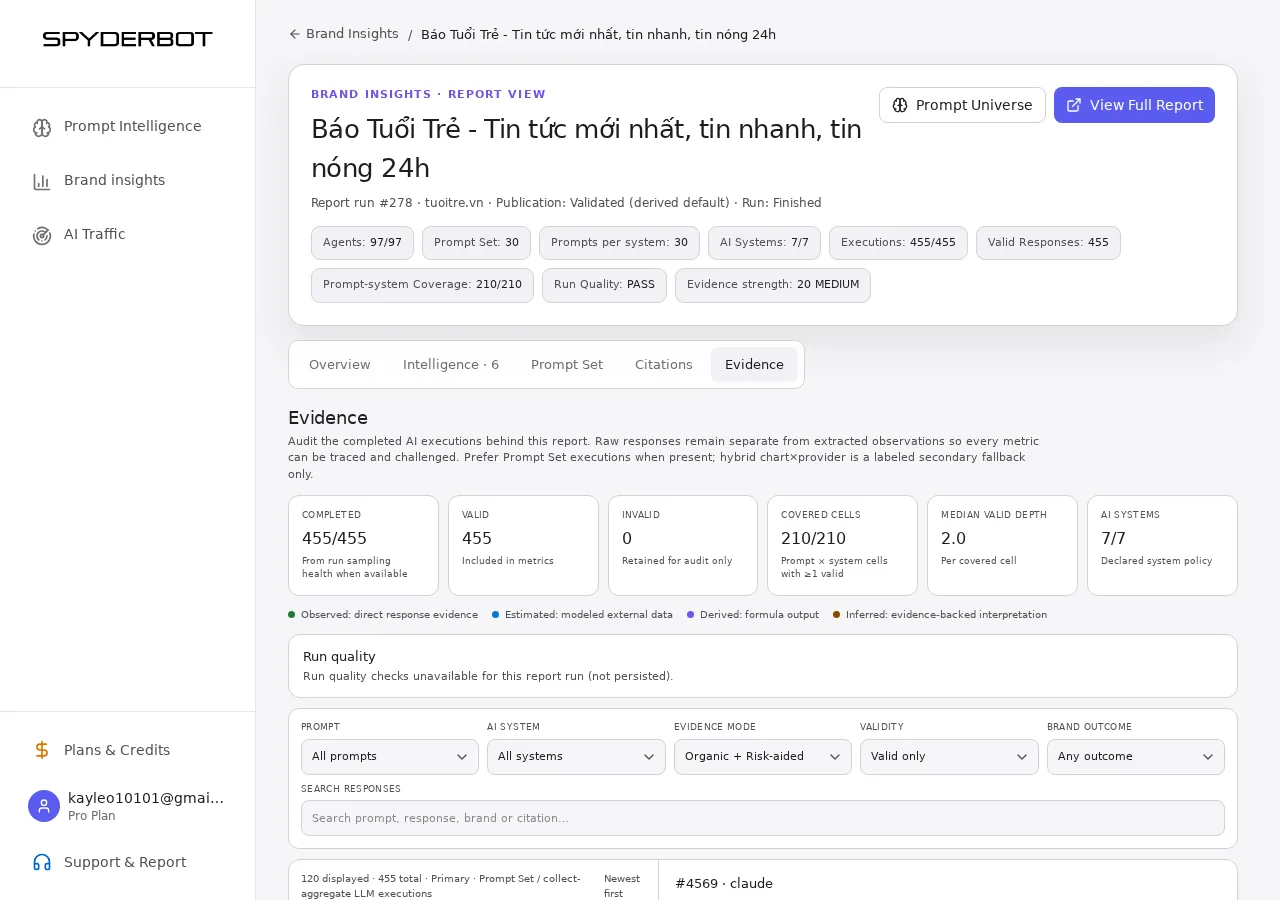Viewport: 1280px width, 900px height.
Task: Click the View Full Report button
Action: (x=1134, y=105)
